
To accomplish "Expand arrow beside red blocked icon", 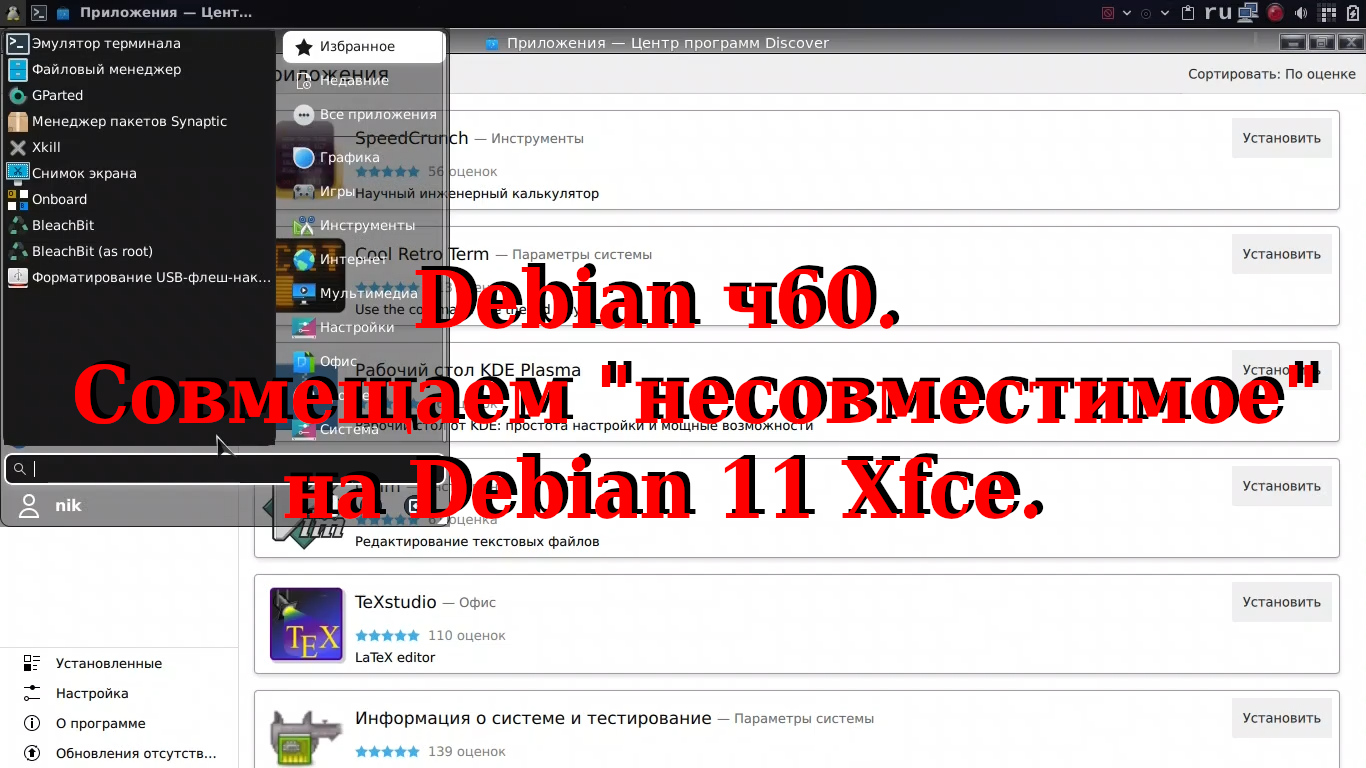I will point(1127,13).
